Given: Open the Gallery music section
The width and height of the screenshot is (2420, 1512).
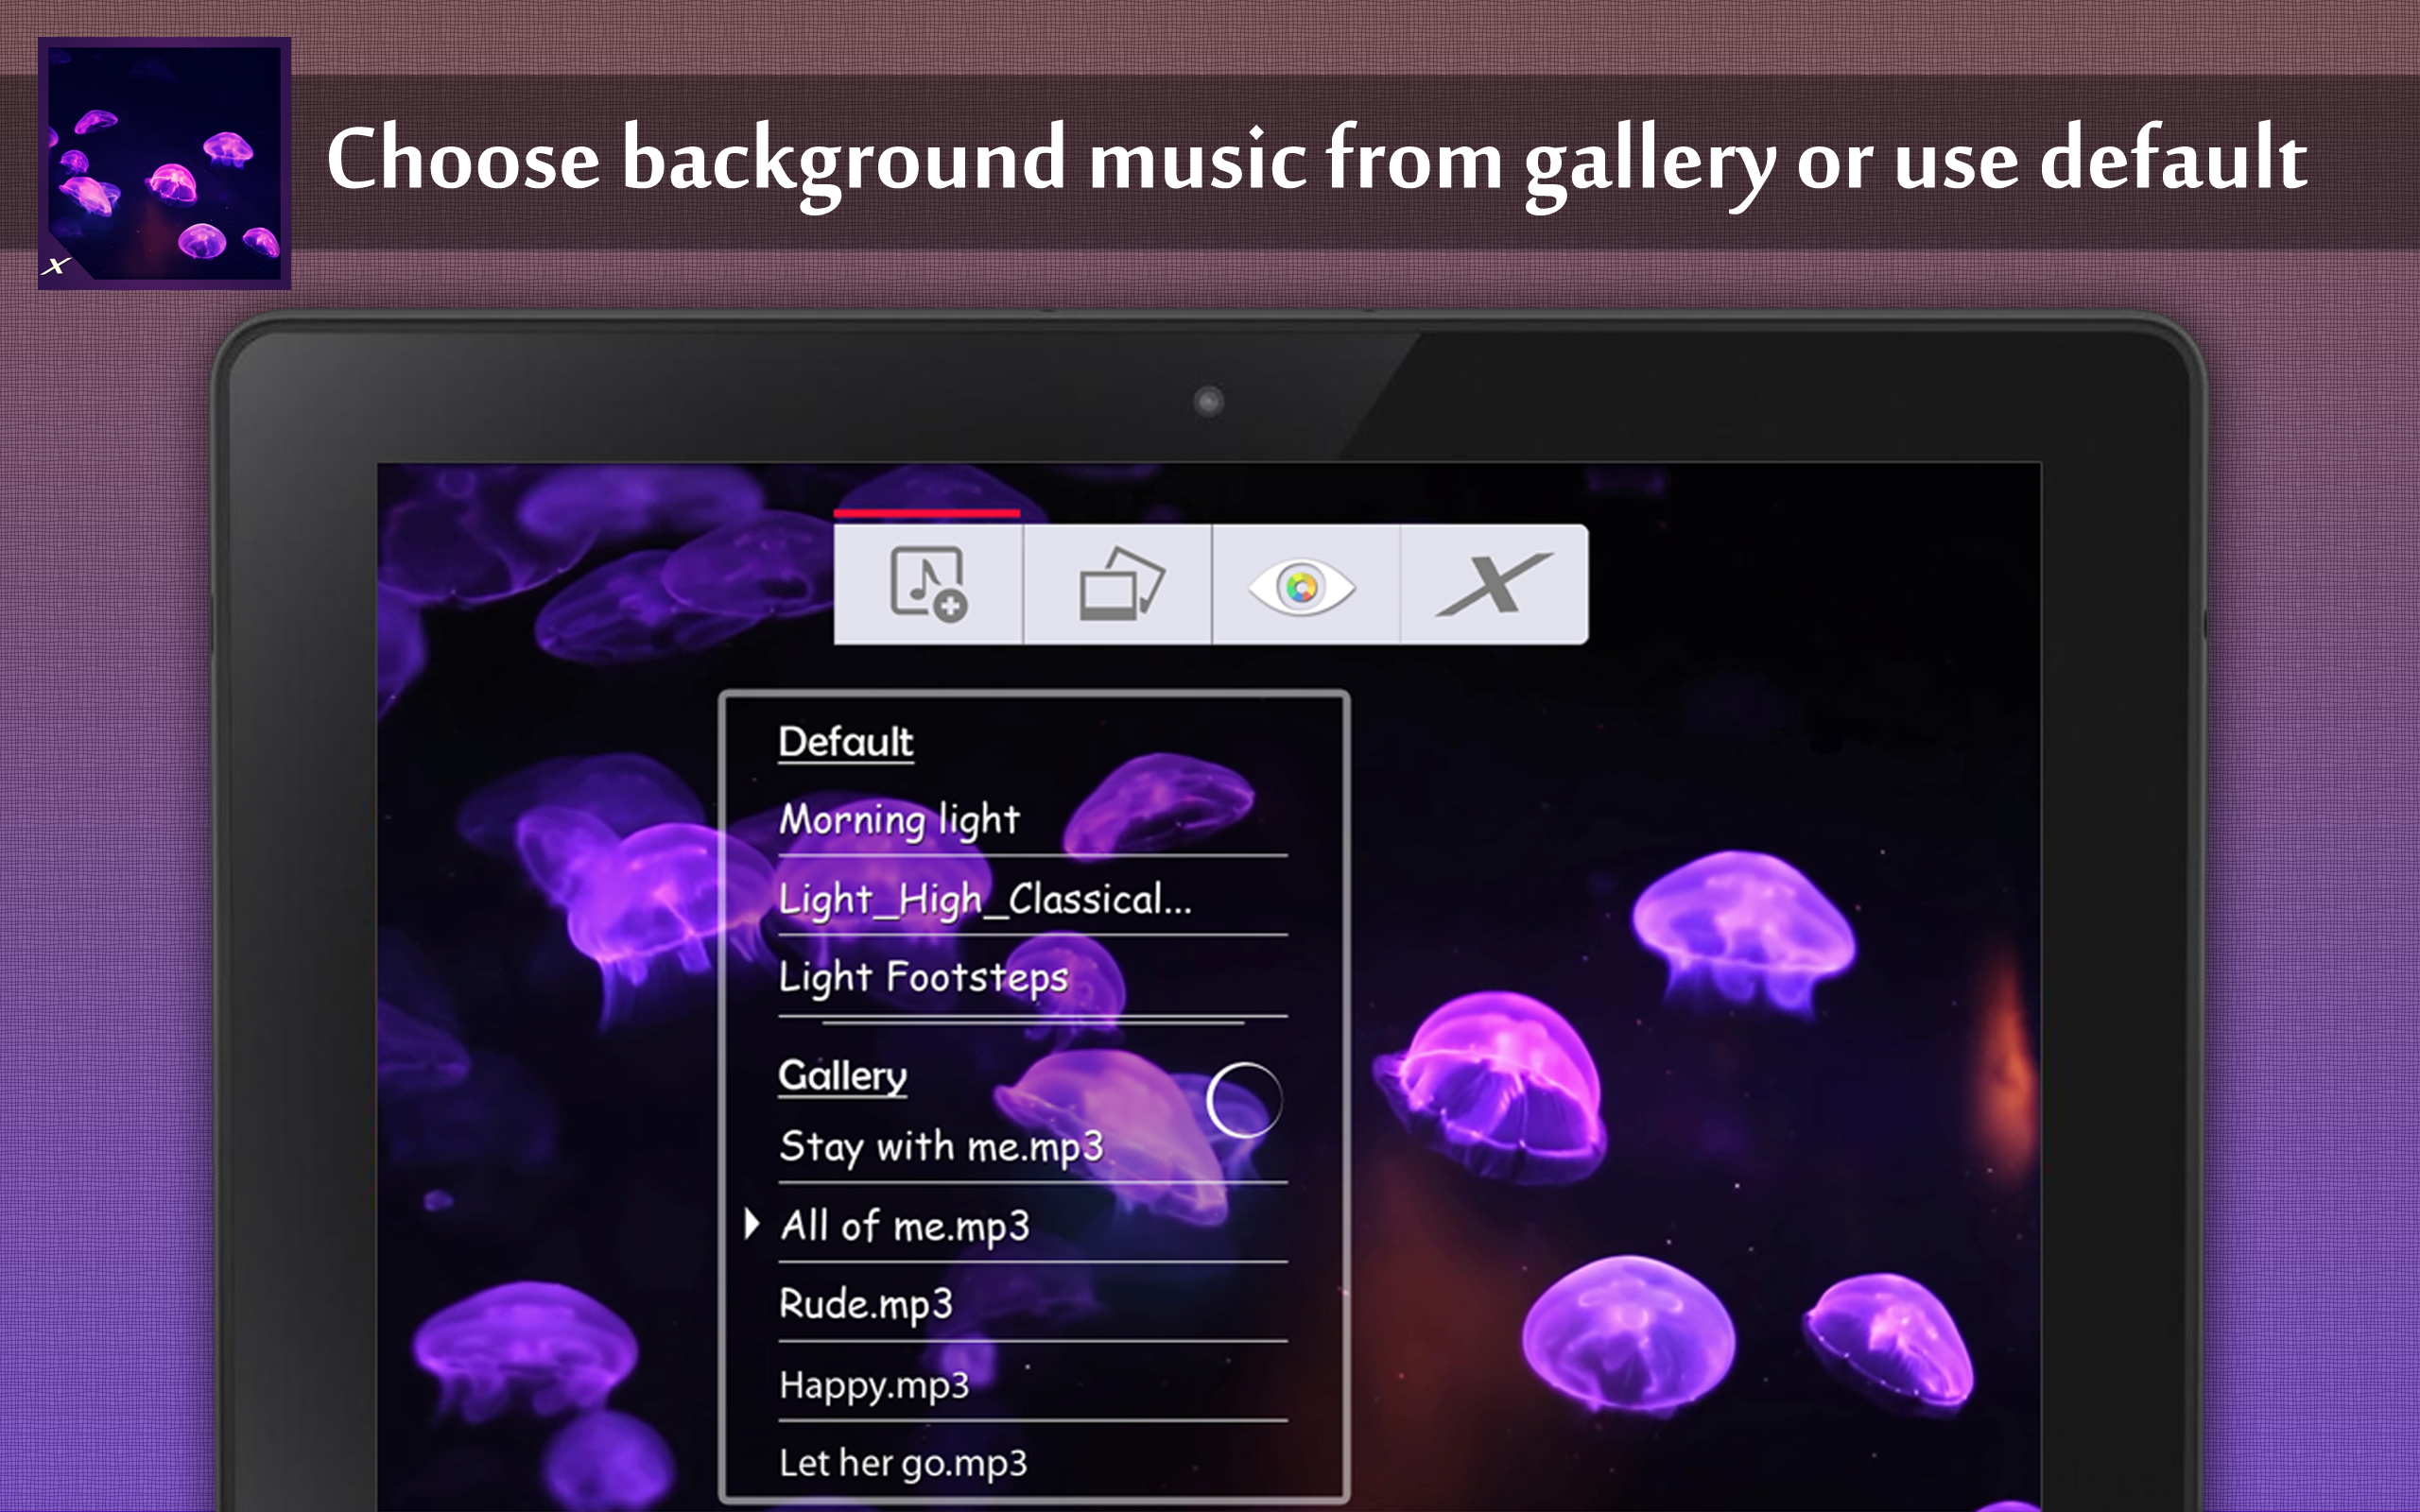Looking at the screenshot, I should [x=842, y=1076].
